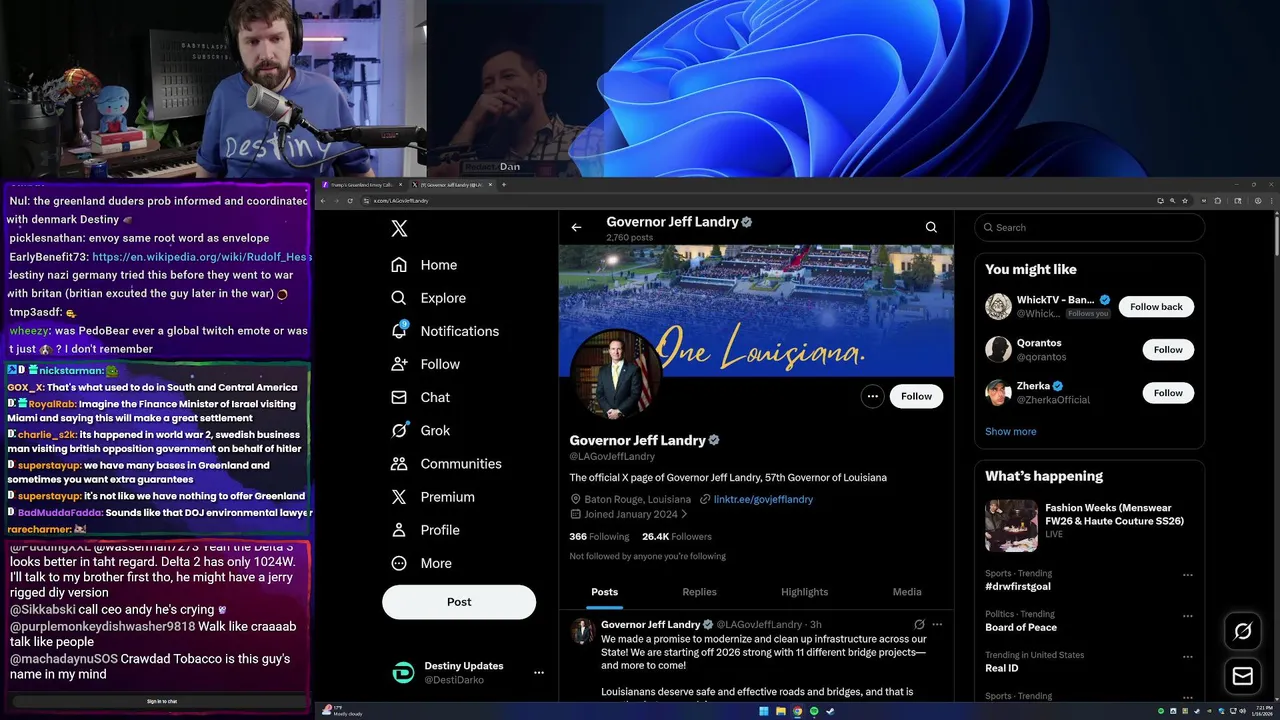Open the Follow sidebar item
1280x720 pixels.
(426, 364)
